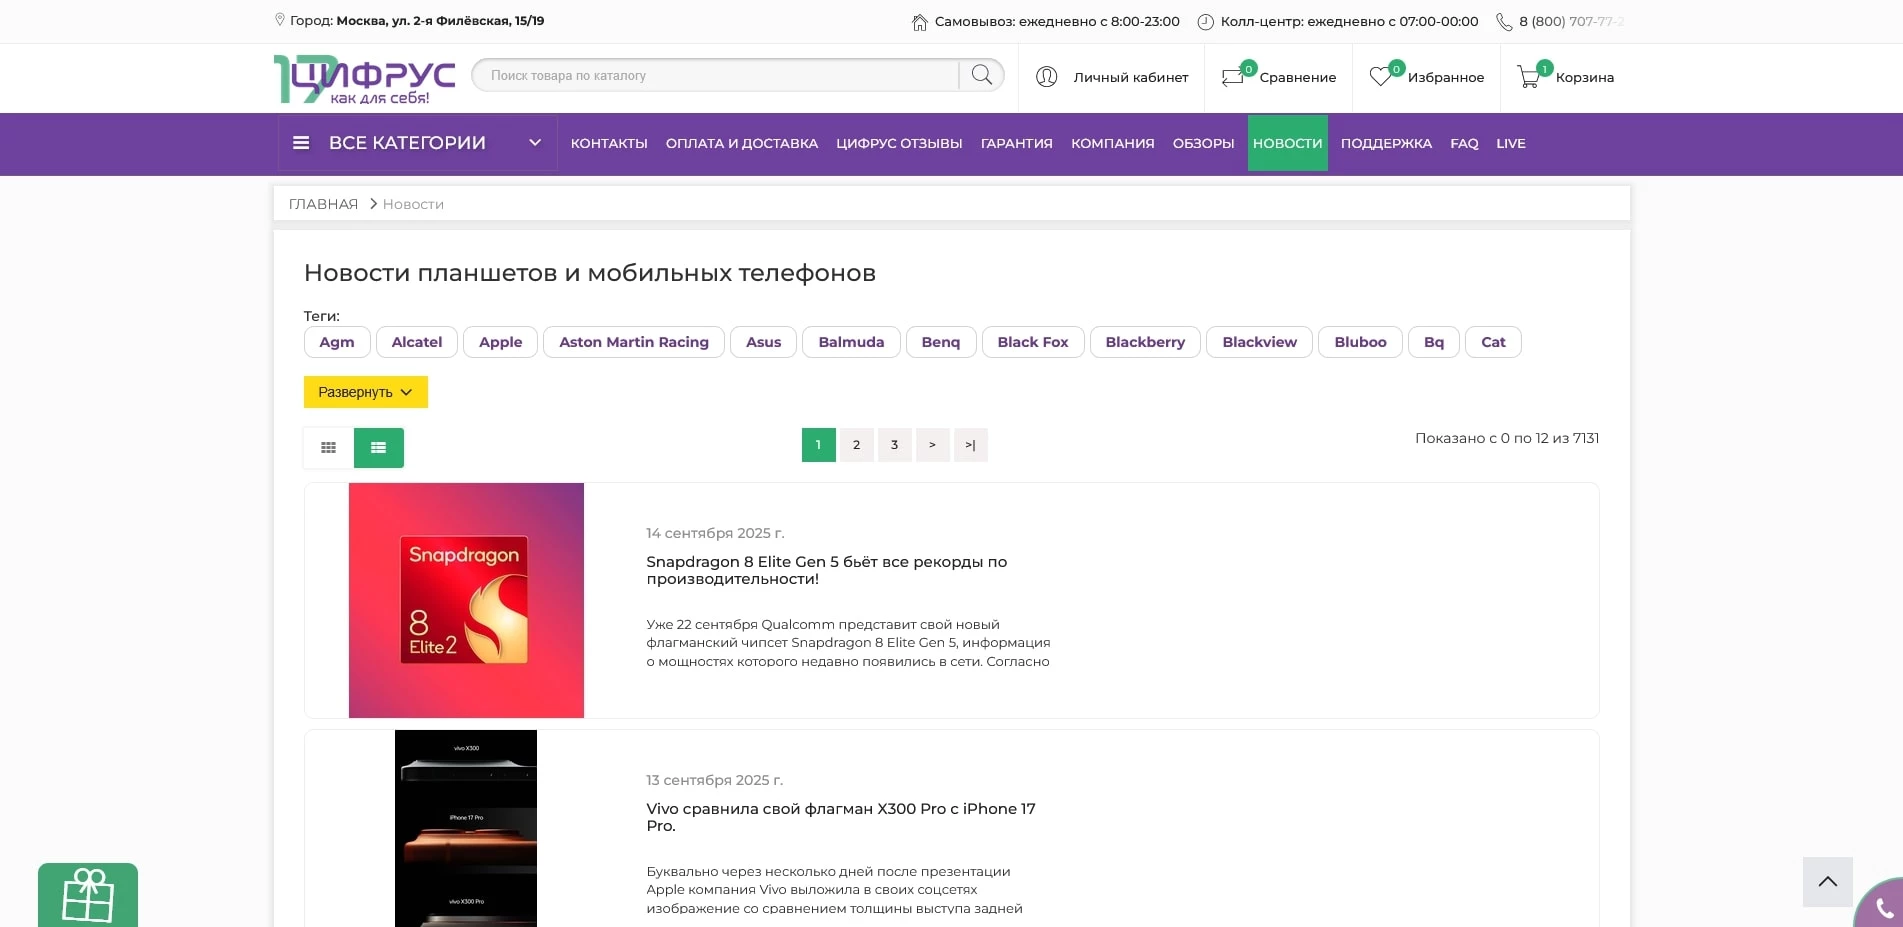Open the ГАРАНТИЯ menu item

tap(1016, 143)
